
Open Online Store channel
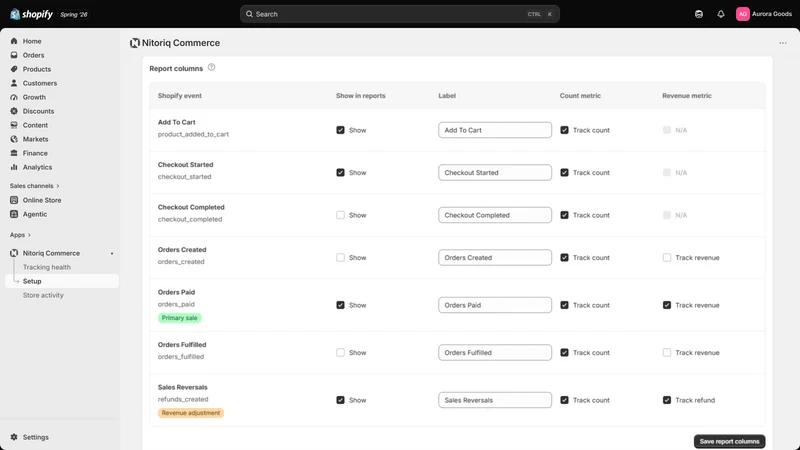(42, 200)
